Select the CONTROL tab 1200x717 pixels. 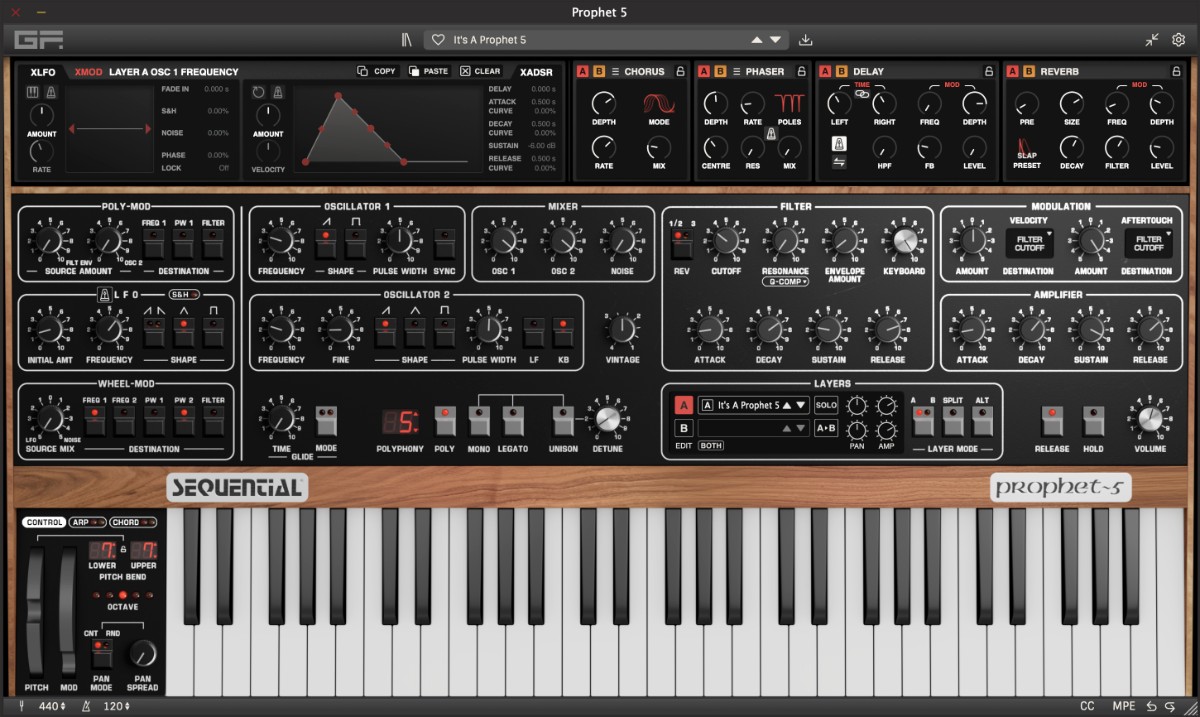pyautogui.click(x=44, y=522)
